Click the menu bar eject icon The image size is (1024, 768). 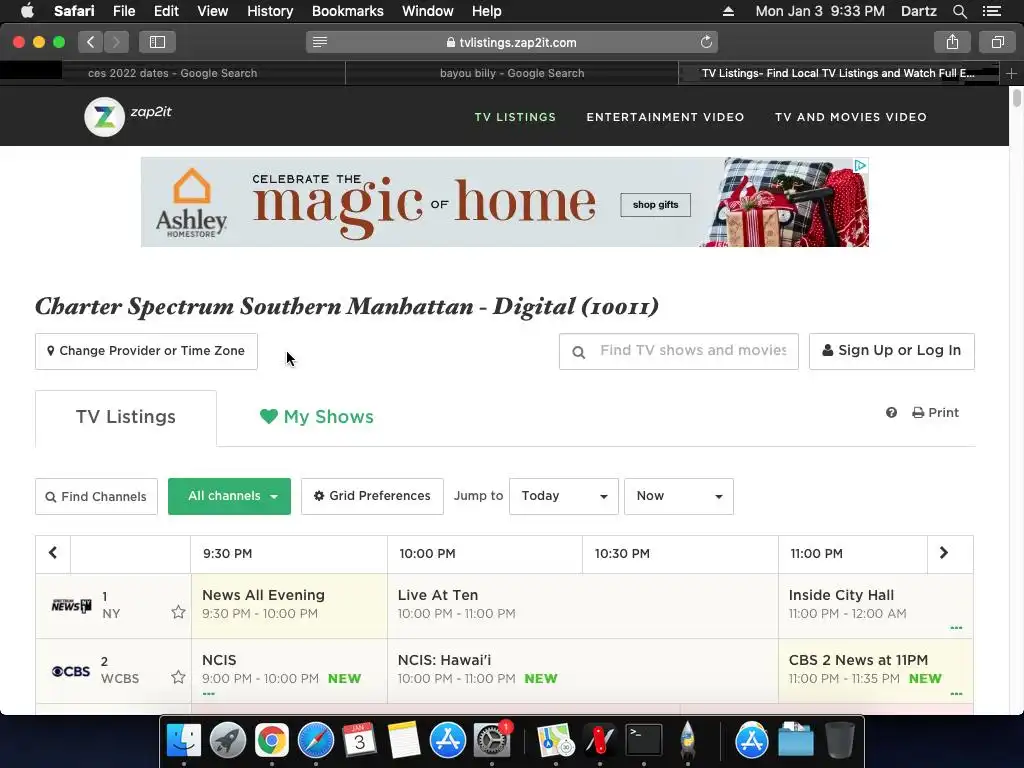pyautogui.click(x=728, y=11)
